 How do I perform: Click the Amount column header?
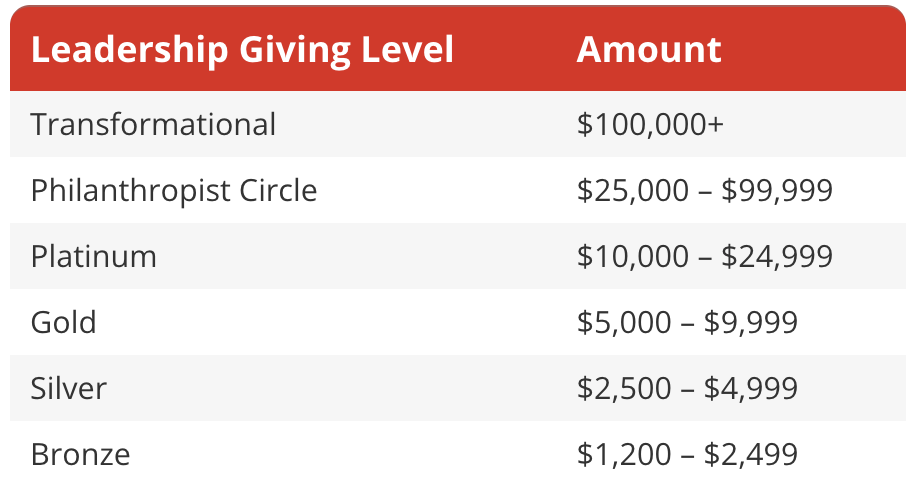tap(649, 50)
